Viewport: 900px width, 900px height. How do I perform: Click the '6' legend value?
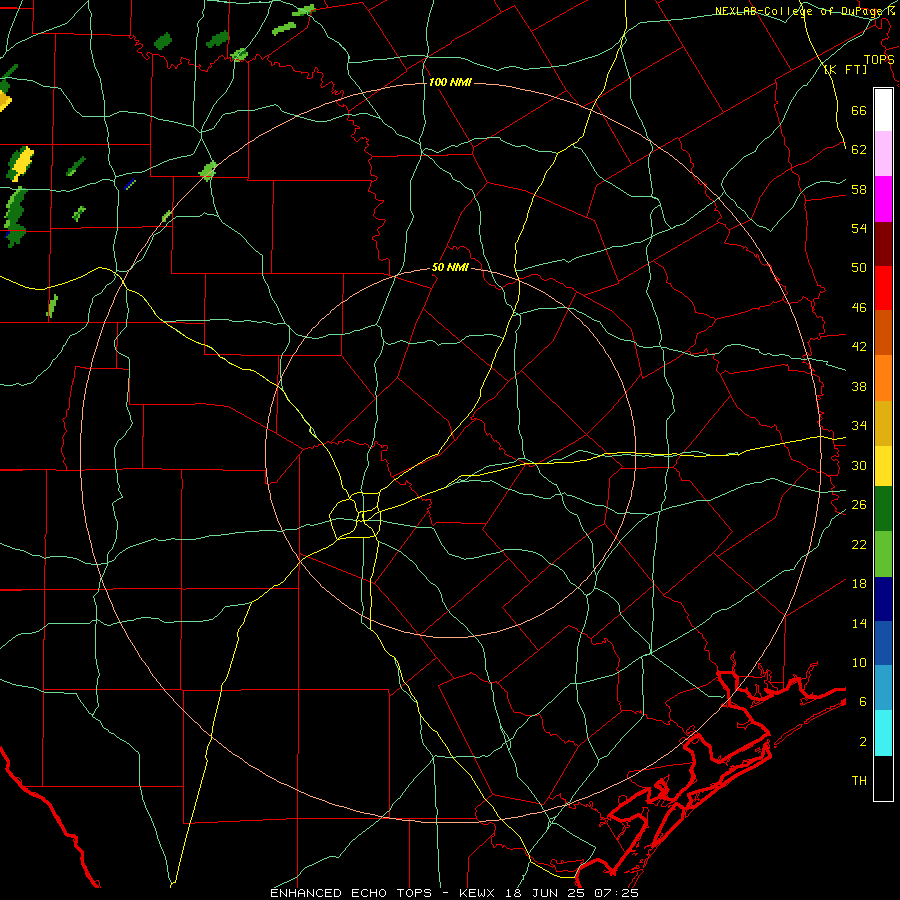(x=863, y=702)
